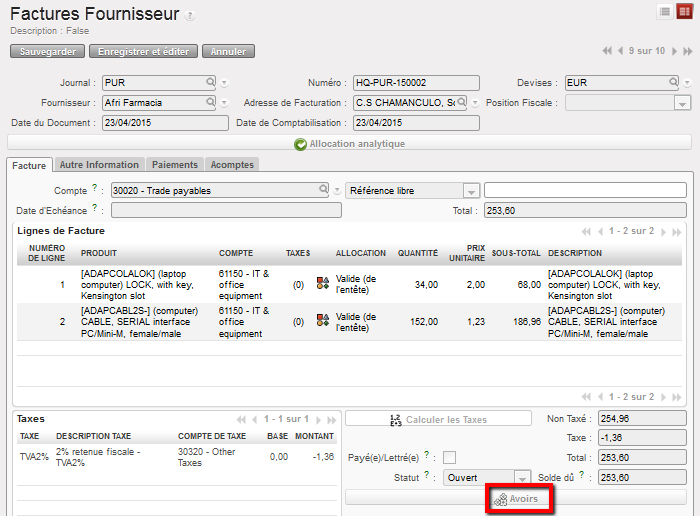The height and width of the screenshot is (516, 700).
Task: Open the Position Fiscale dropdown
Action: pyautogui.click(x=681, y=103)
